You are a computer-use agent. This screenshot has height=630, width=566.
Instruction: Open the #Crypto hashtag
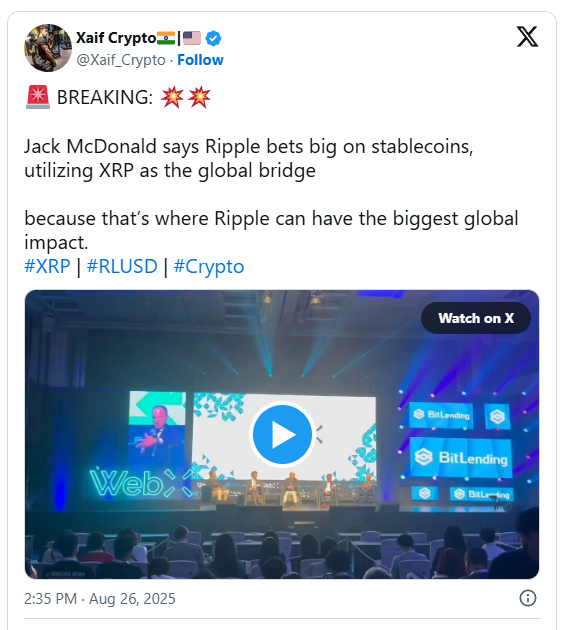208,266
